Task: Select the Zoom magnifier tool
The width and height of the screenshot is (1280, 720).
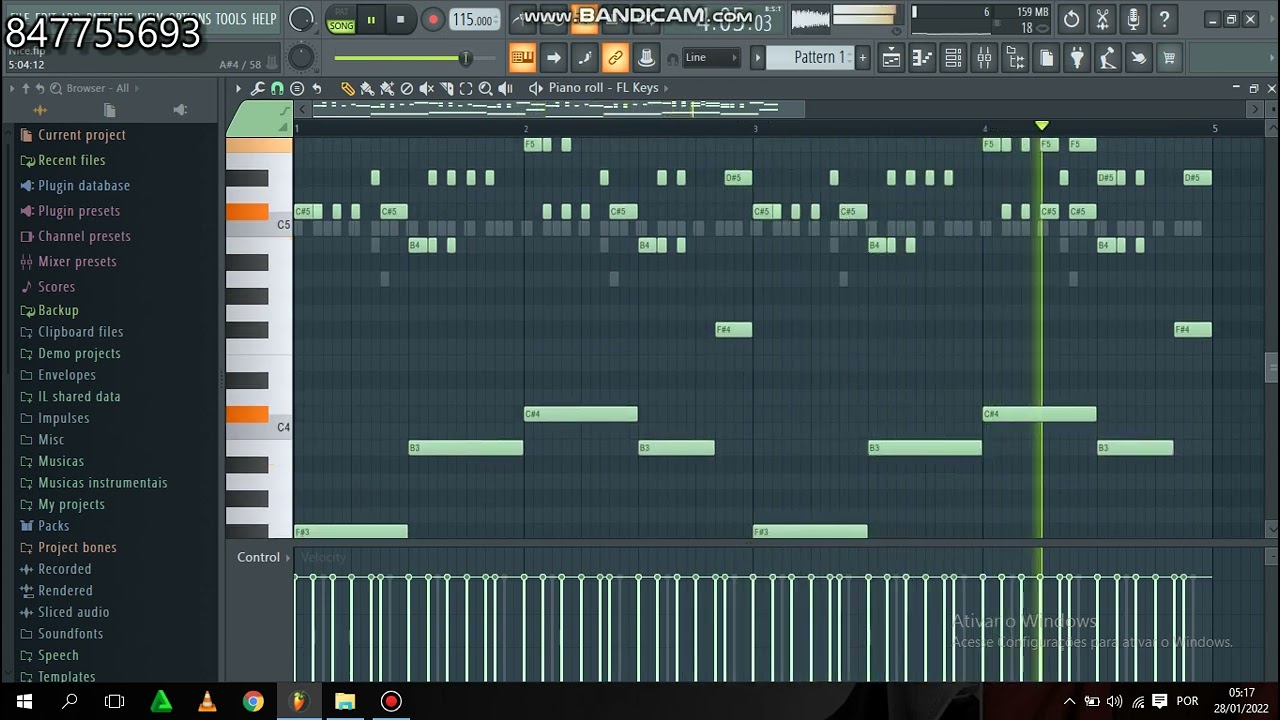Action: 486,88
